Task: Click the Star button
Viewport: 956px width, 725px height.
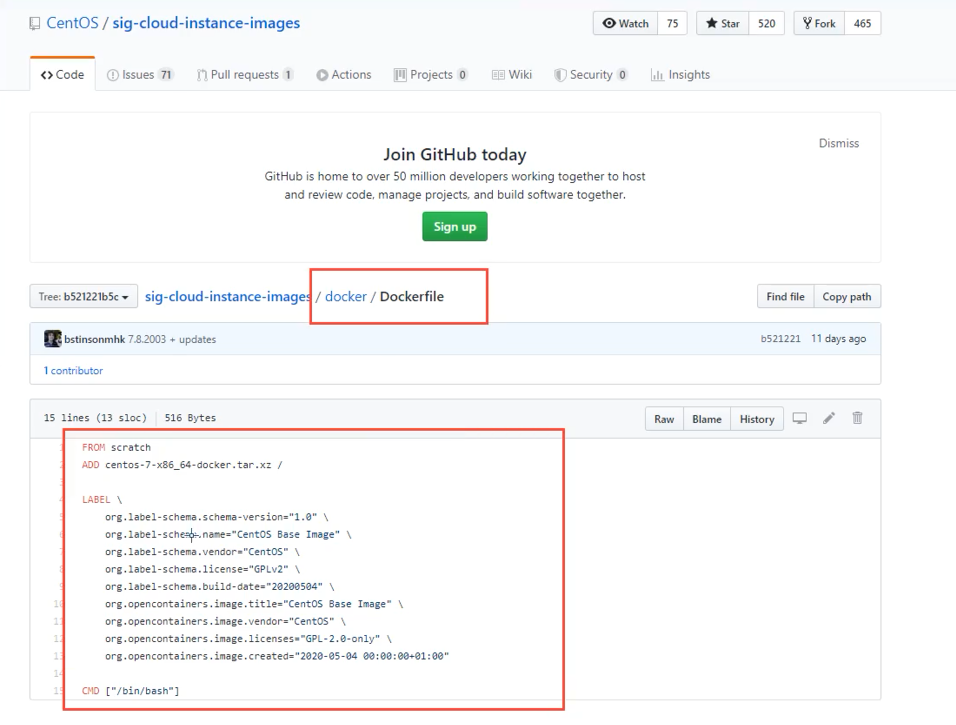Action: [722, 23]
